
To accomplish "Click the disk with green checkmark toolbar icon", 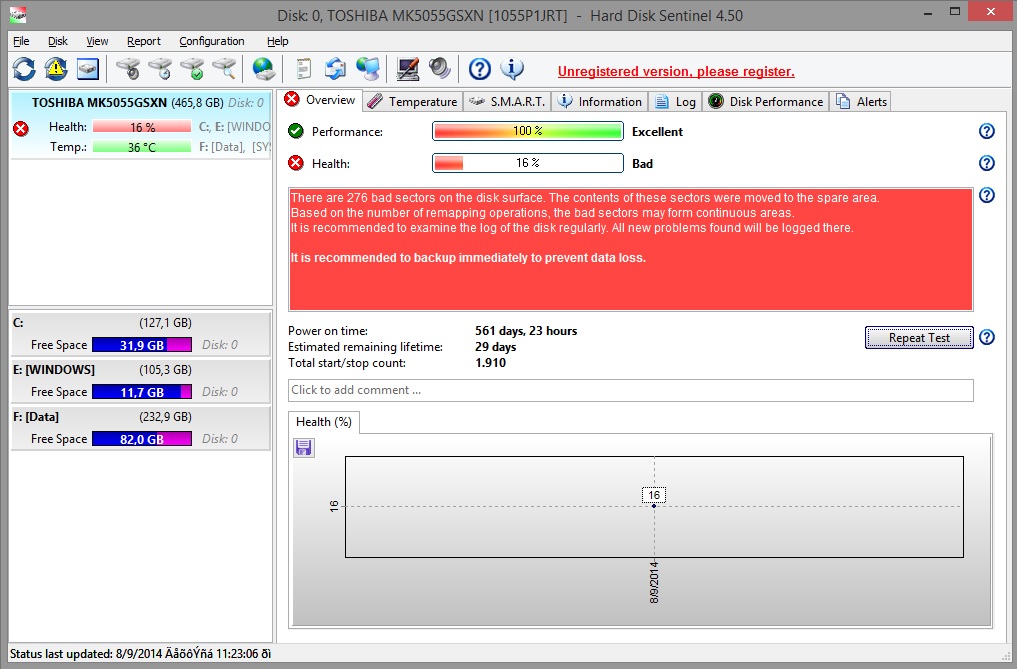I will tap(192, 69).
